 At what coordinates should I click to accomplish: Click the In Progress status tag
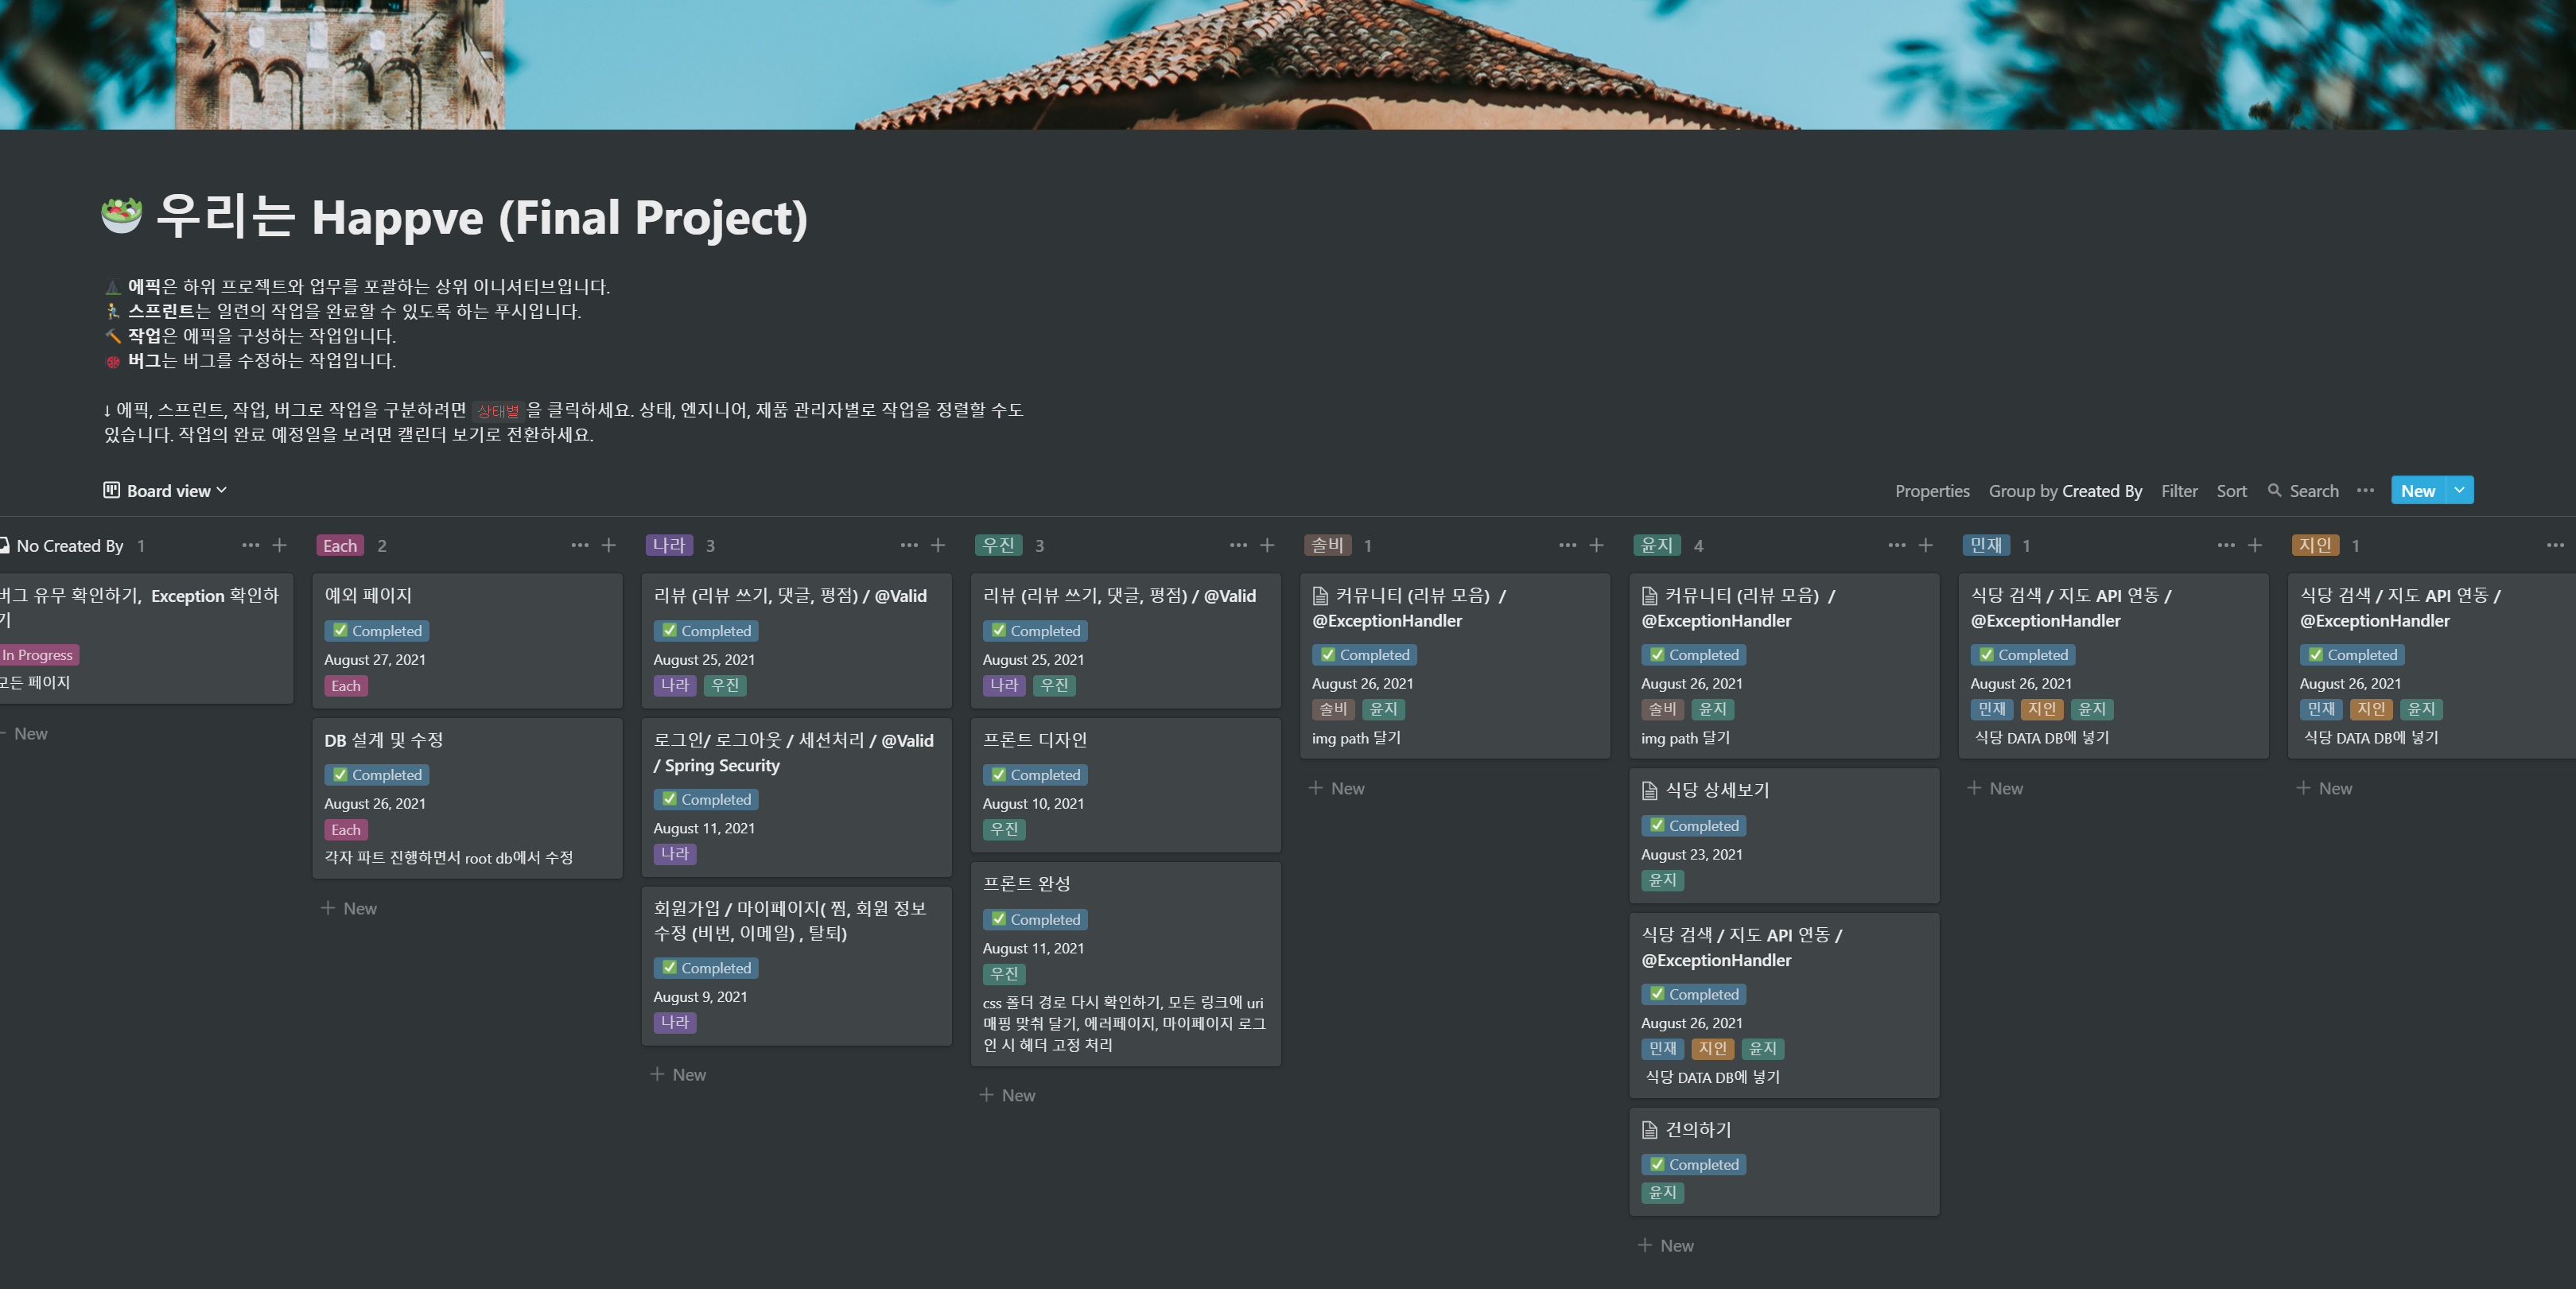click(38, 655)
